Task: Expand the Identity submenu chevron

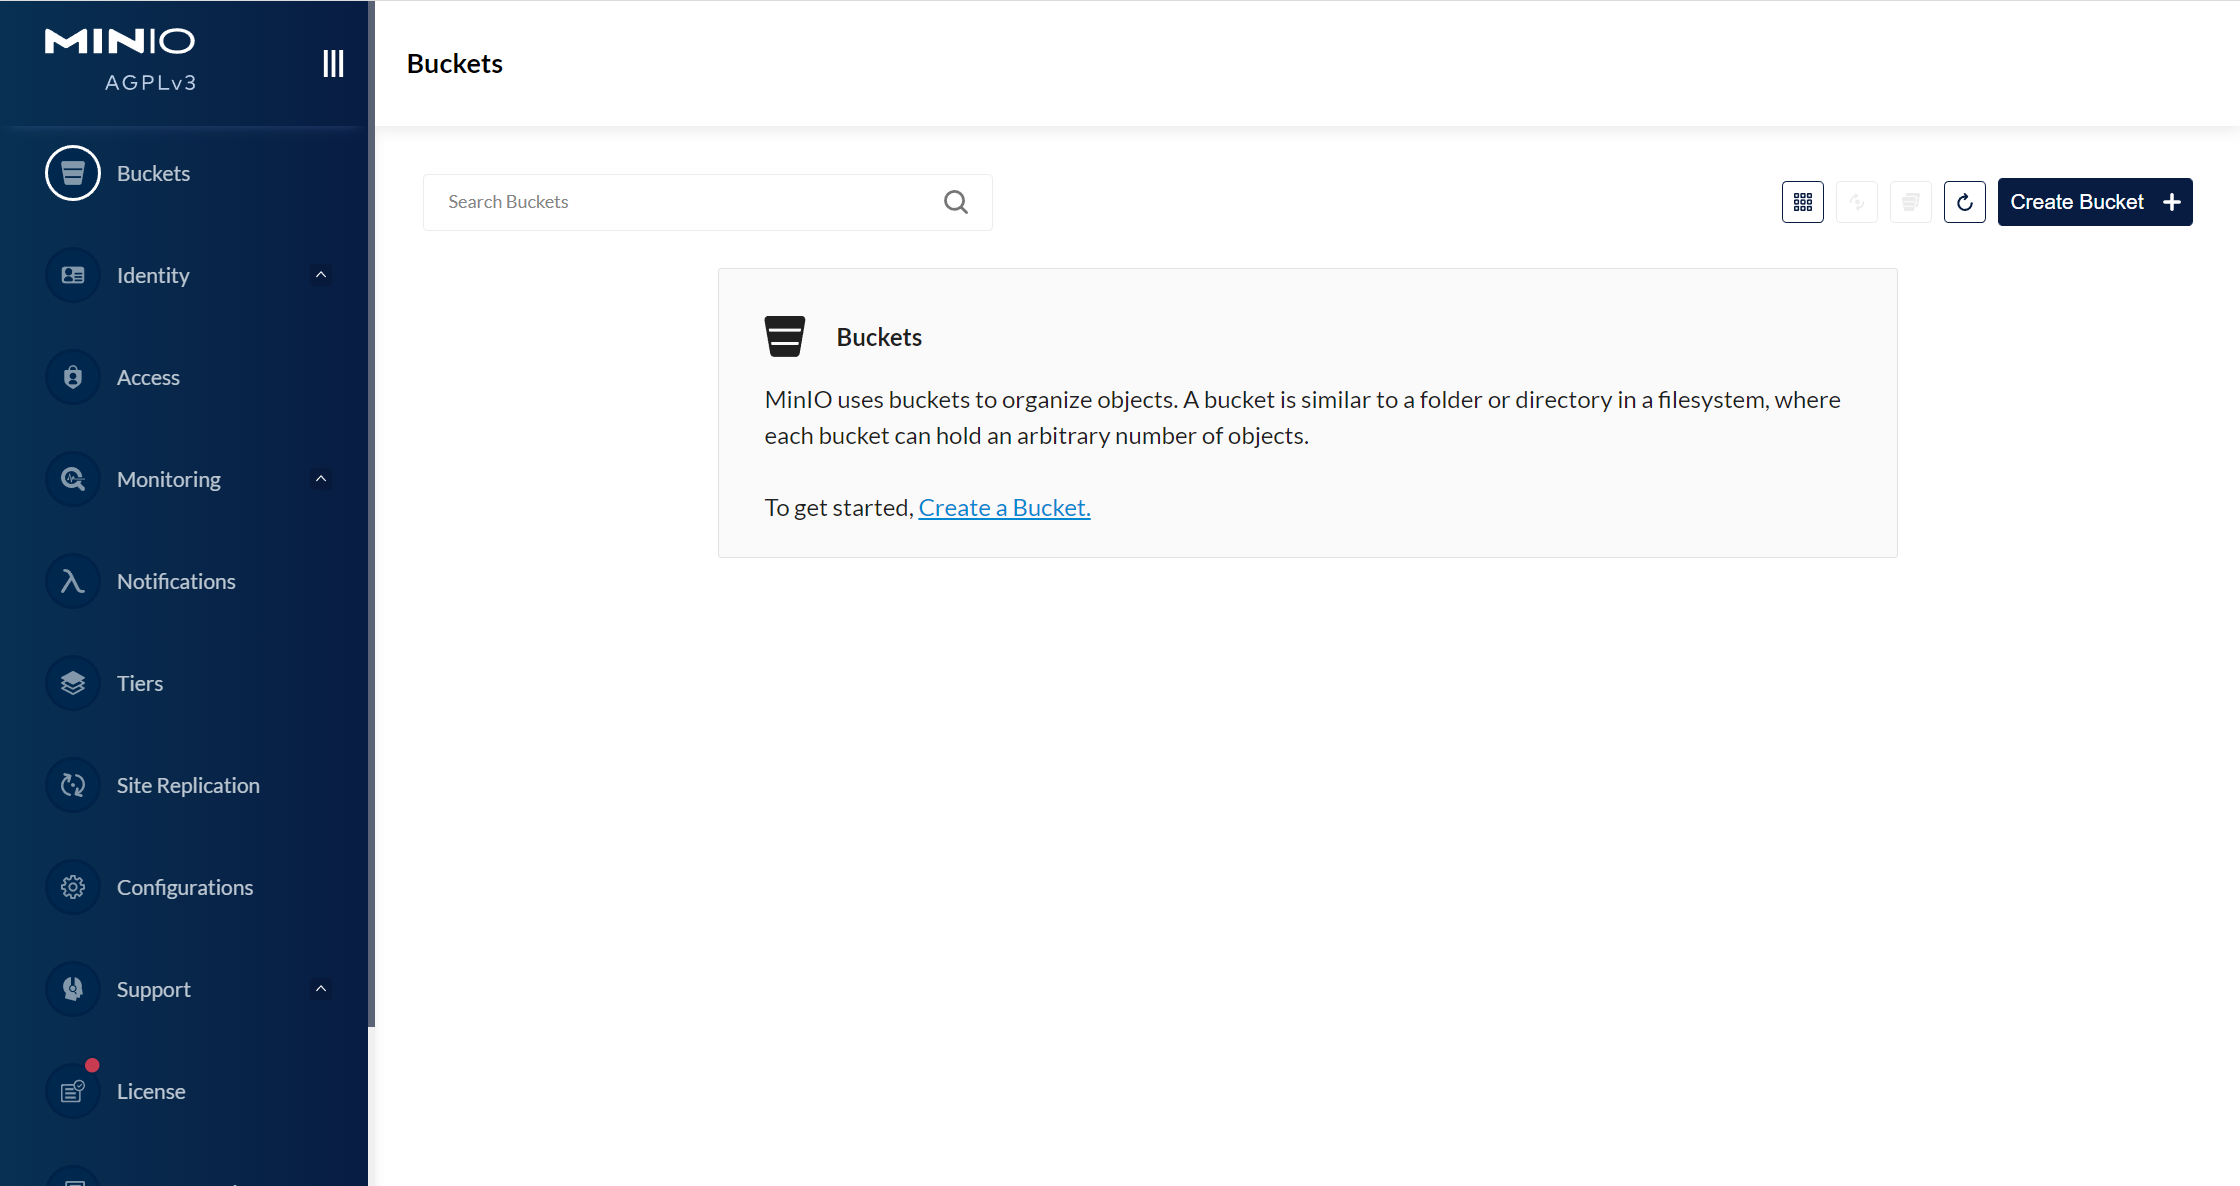Action: [x=321, y=275]
